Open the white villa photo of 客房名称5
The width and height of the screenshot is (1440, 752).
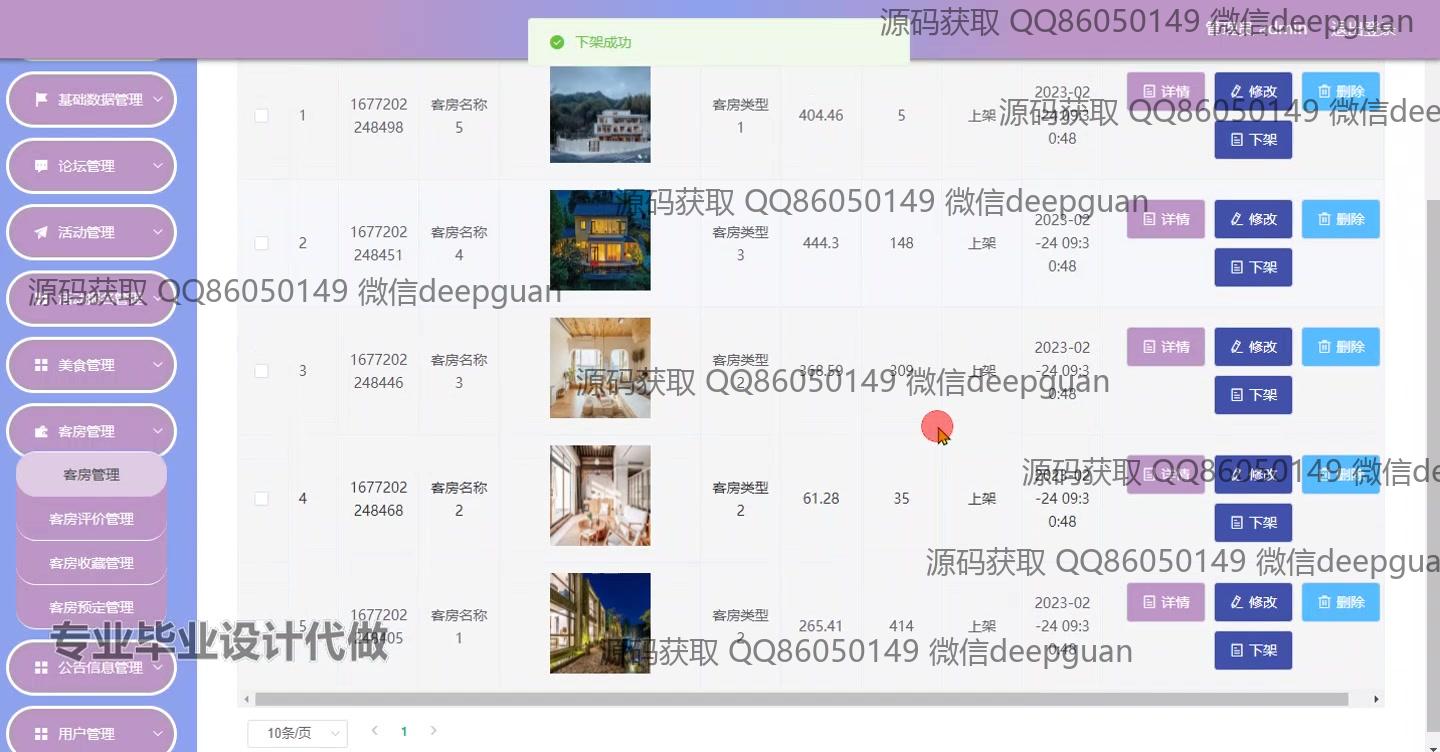[600, 114]
